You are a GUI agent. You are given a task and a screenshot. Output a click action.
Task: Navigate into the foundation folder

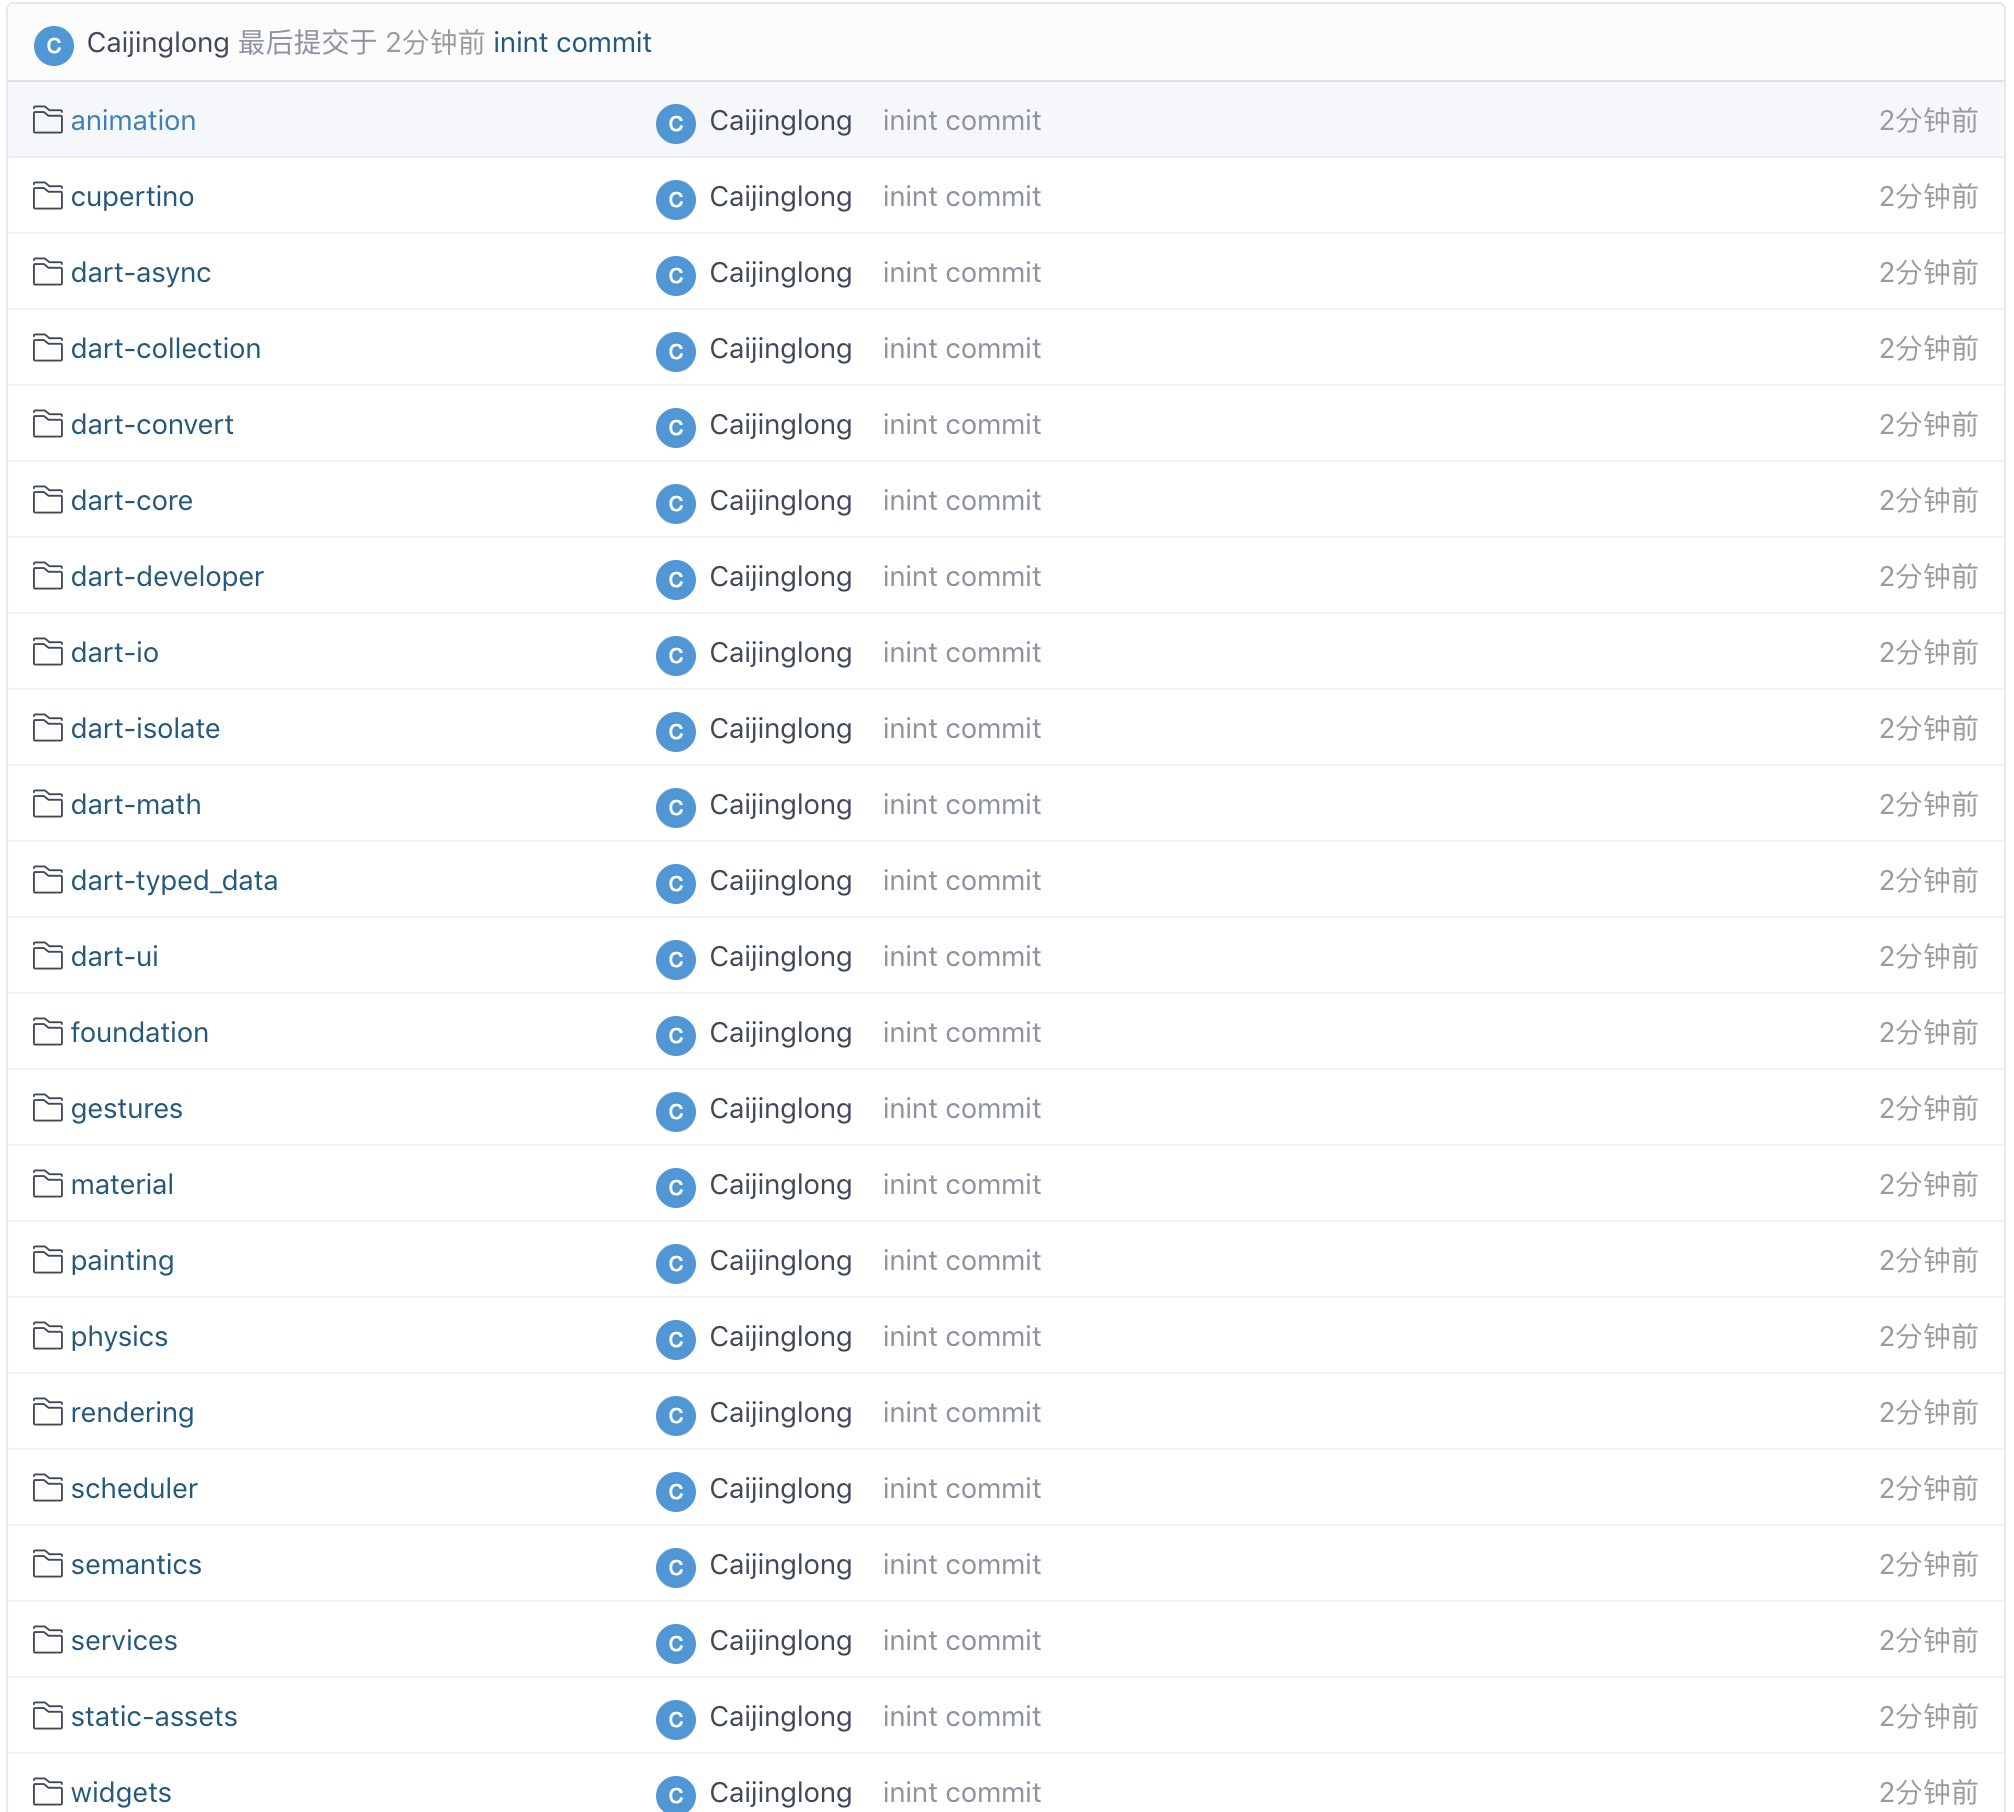pos(140,1033)
